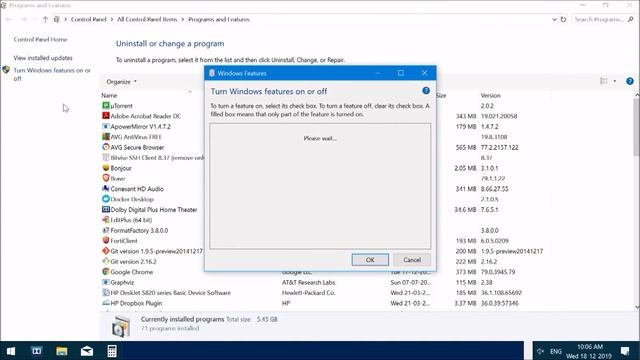Select the Google Chrome icon in list
Screen dimensions: 640x360
coord(106,271)
